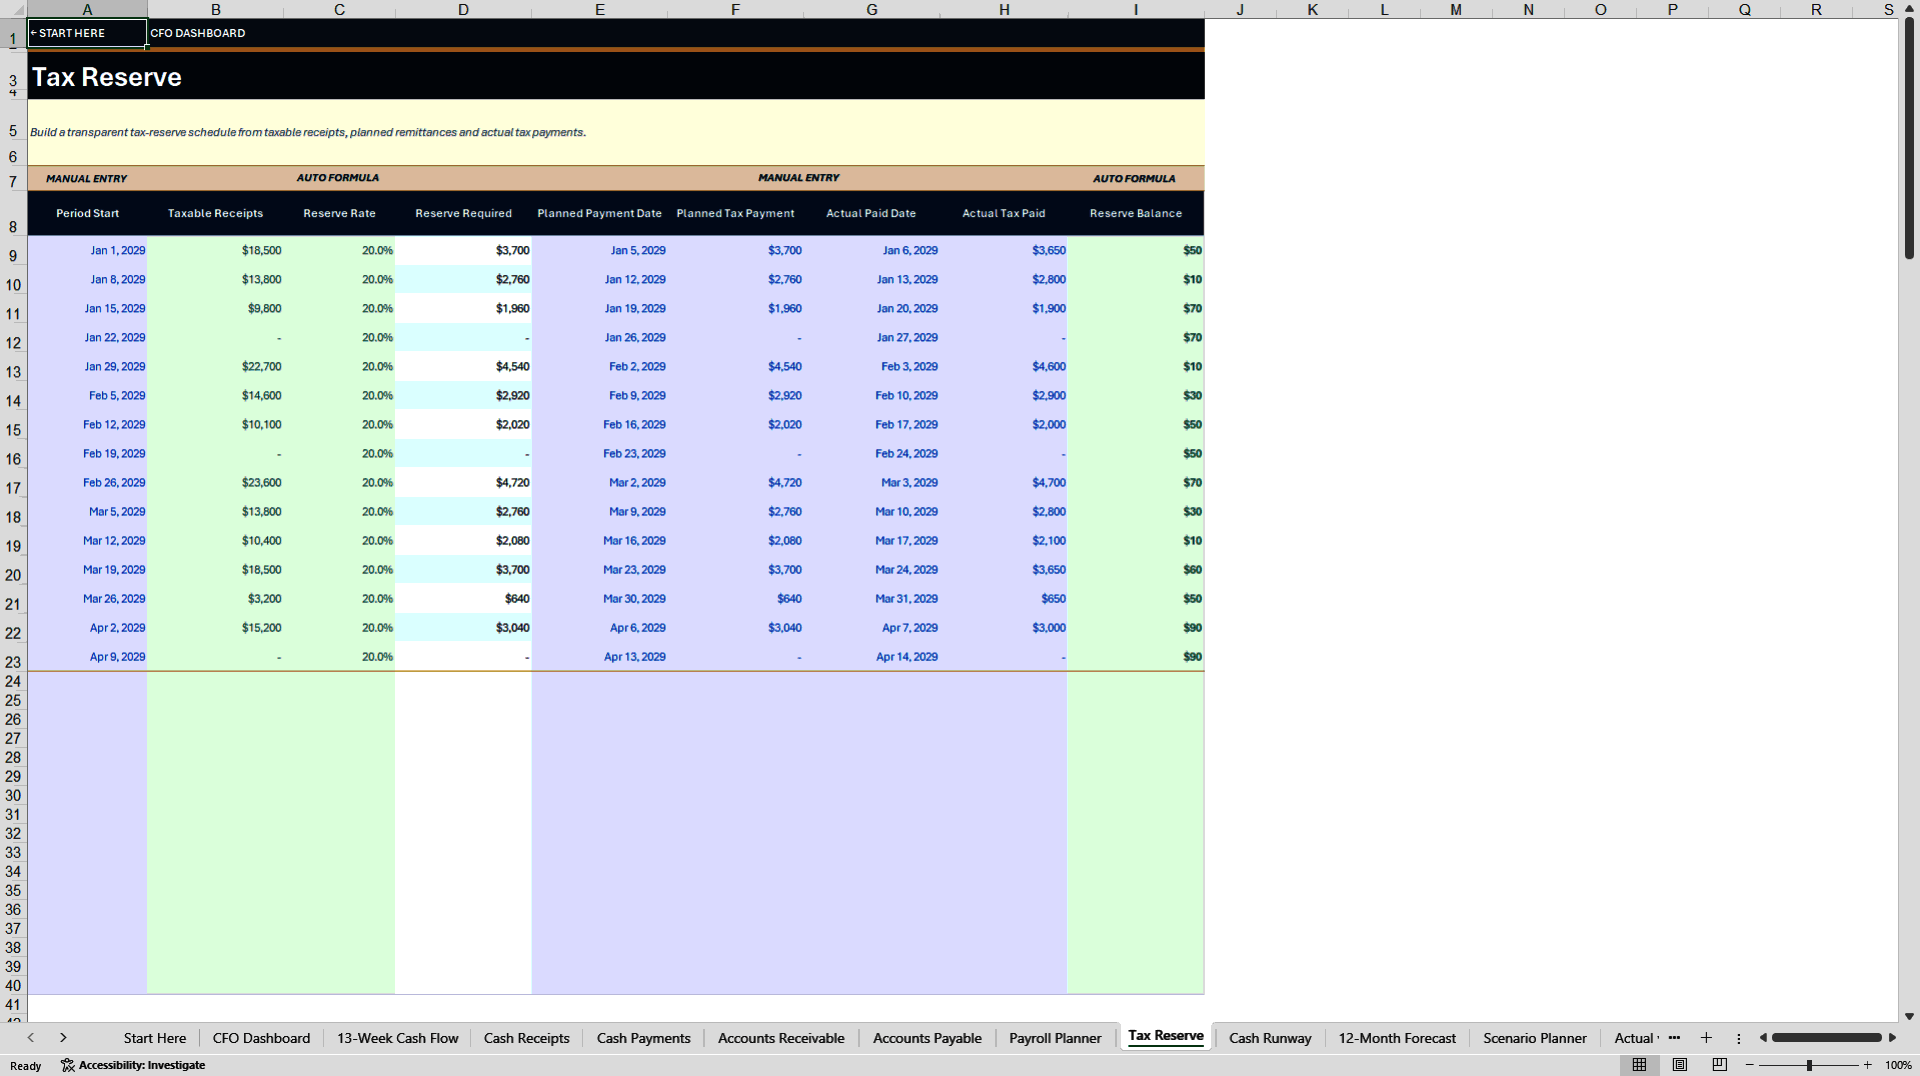Click horizontal scrollbar right arrow
Image resolution: width=1920 pixels, height=1076 pixels.
(x=1892, y=1038)
